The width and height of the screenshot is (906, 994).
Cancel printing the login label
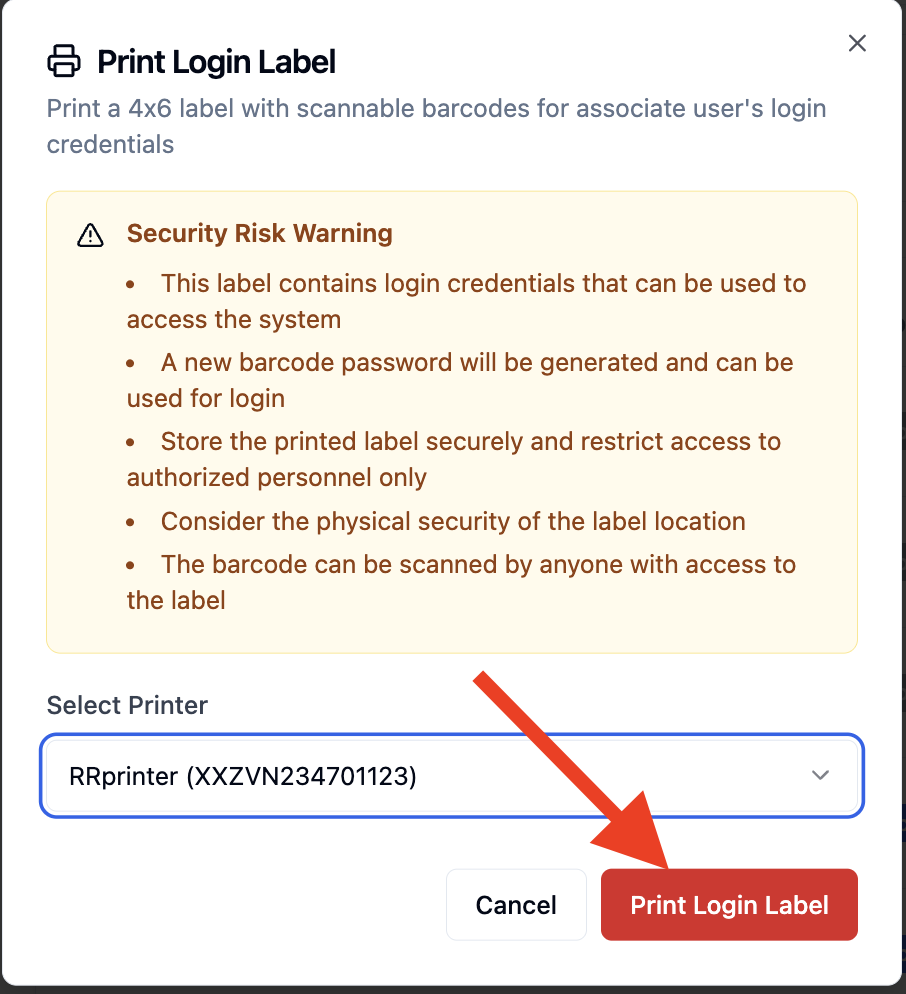click(516, 905)
